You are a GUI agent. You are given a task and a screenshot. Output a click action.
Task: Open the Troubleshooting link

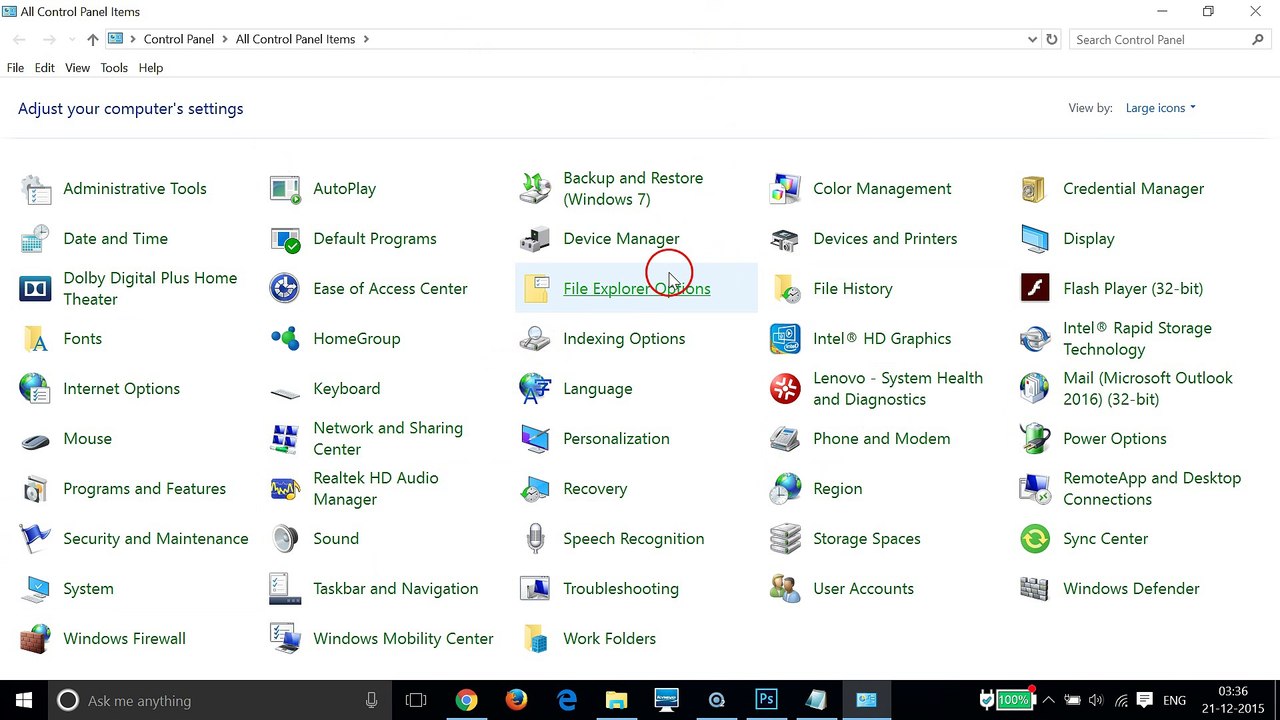(x=621, y=589)
